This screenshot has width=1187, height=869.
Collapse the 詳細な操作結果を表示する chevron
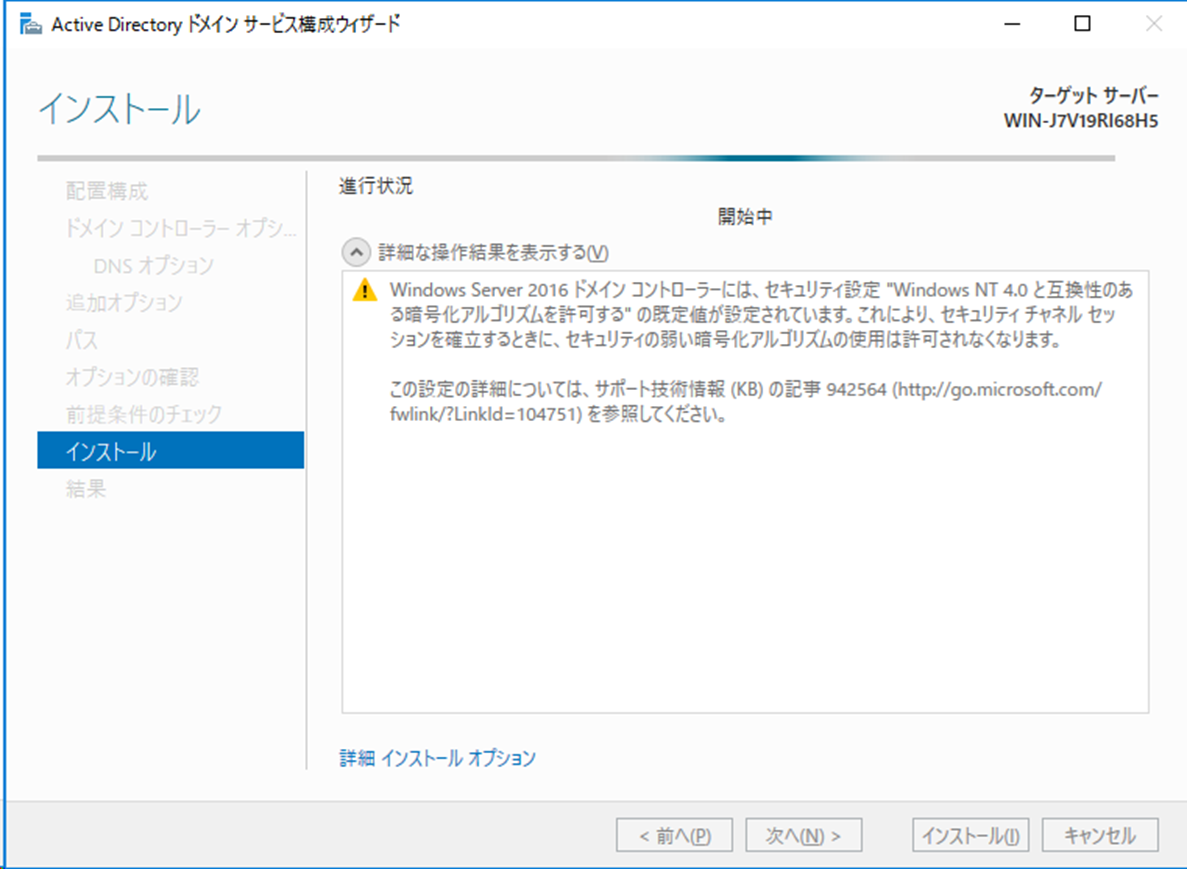click(356, 252)
